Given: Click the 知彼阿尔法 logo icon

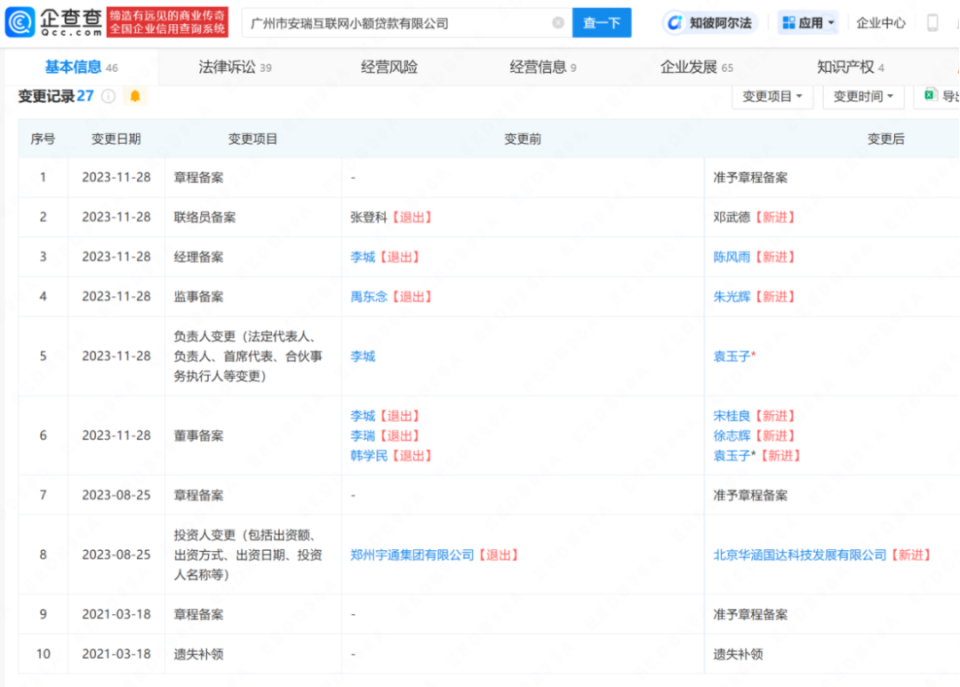Looking at the screenshot, I should coord(675,23).
